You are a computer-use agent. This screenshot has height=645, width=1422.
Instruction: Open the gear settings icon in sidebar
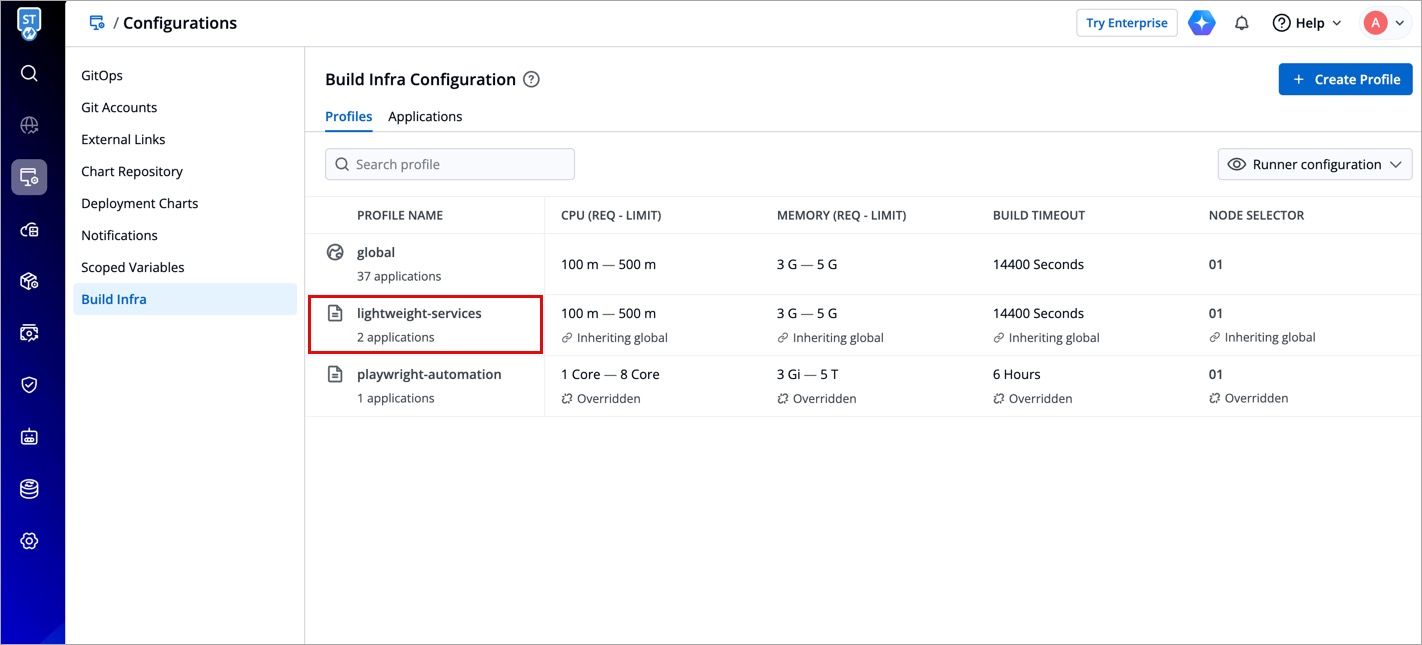29,541
